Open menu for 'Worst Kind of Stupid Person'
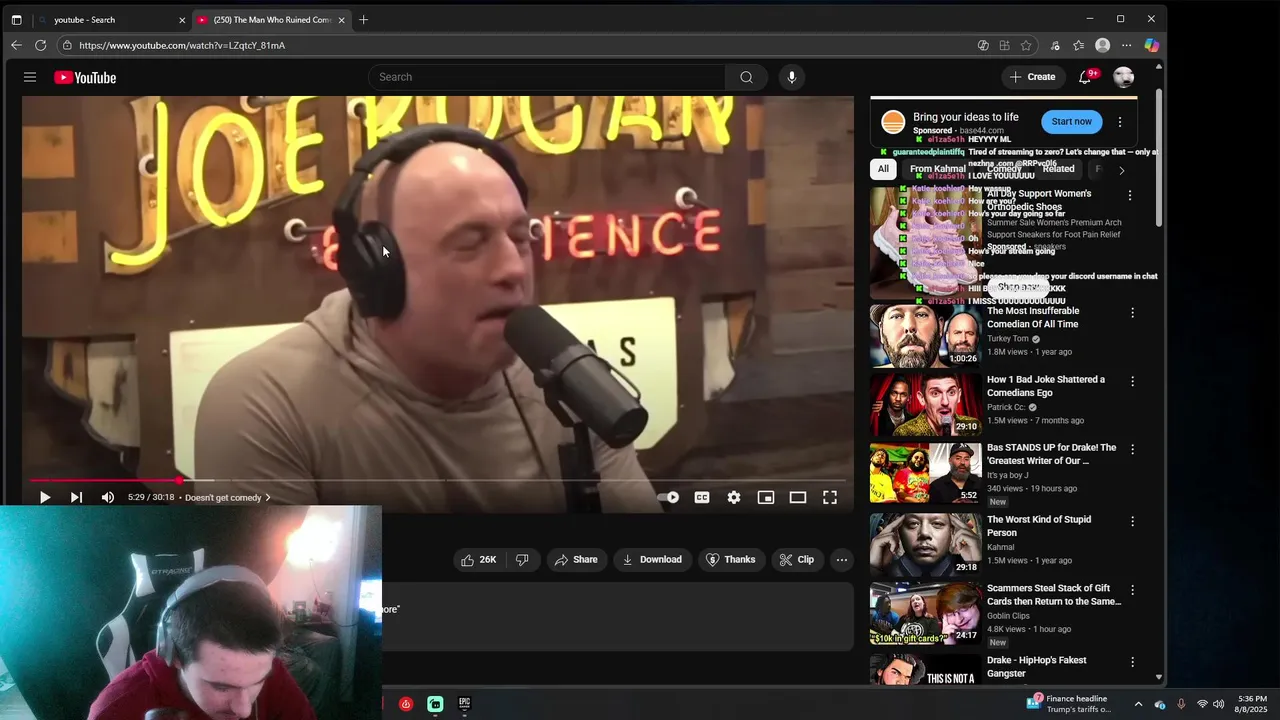Screen dimensions: 1280x720 coord(1132,521)
